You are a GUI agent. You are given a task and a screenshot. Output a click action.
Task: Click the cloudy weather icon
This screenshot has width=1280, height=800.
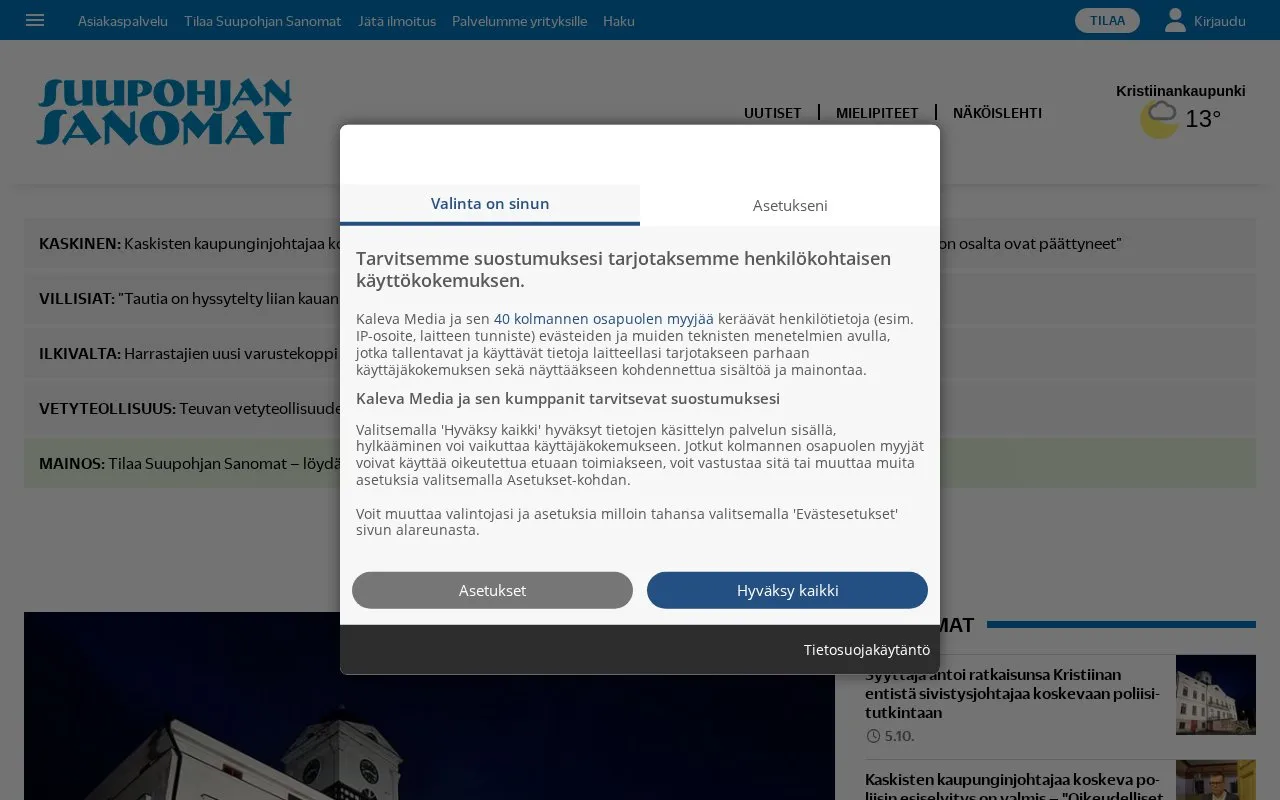click(x=1160, y=119)
